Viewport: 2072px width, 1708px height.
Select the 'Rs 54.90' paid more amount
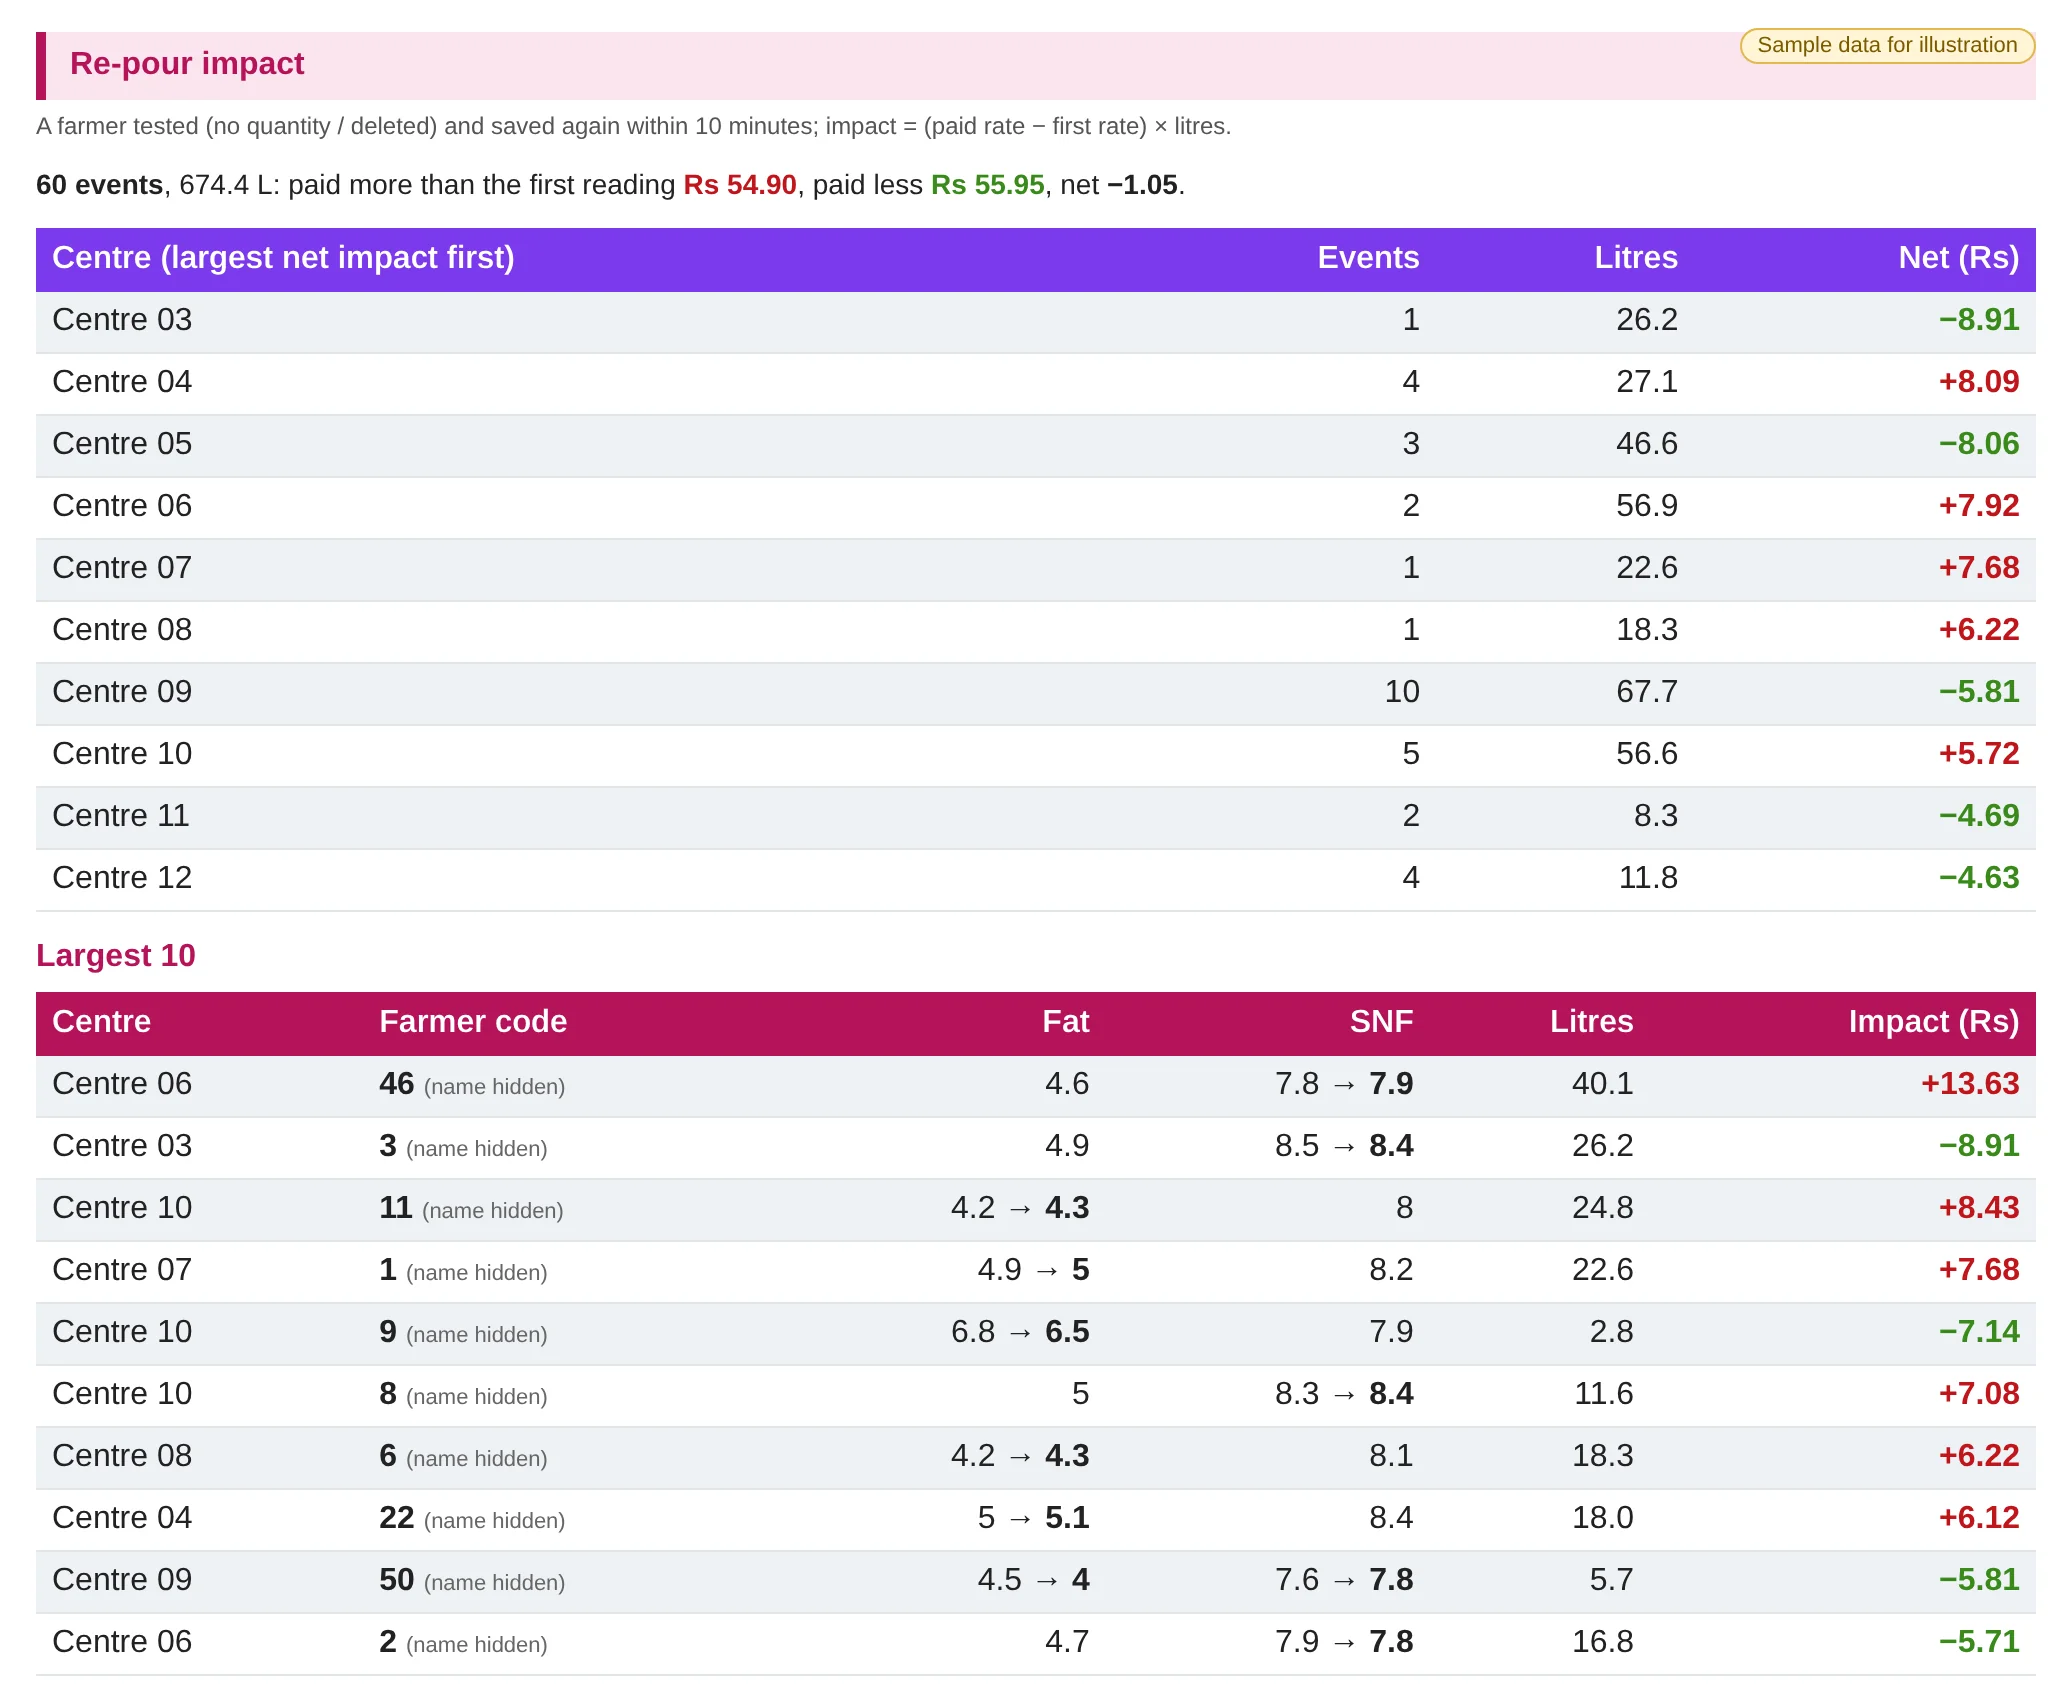(740, 185)
